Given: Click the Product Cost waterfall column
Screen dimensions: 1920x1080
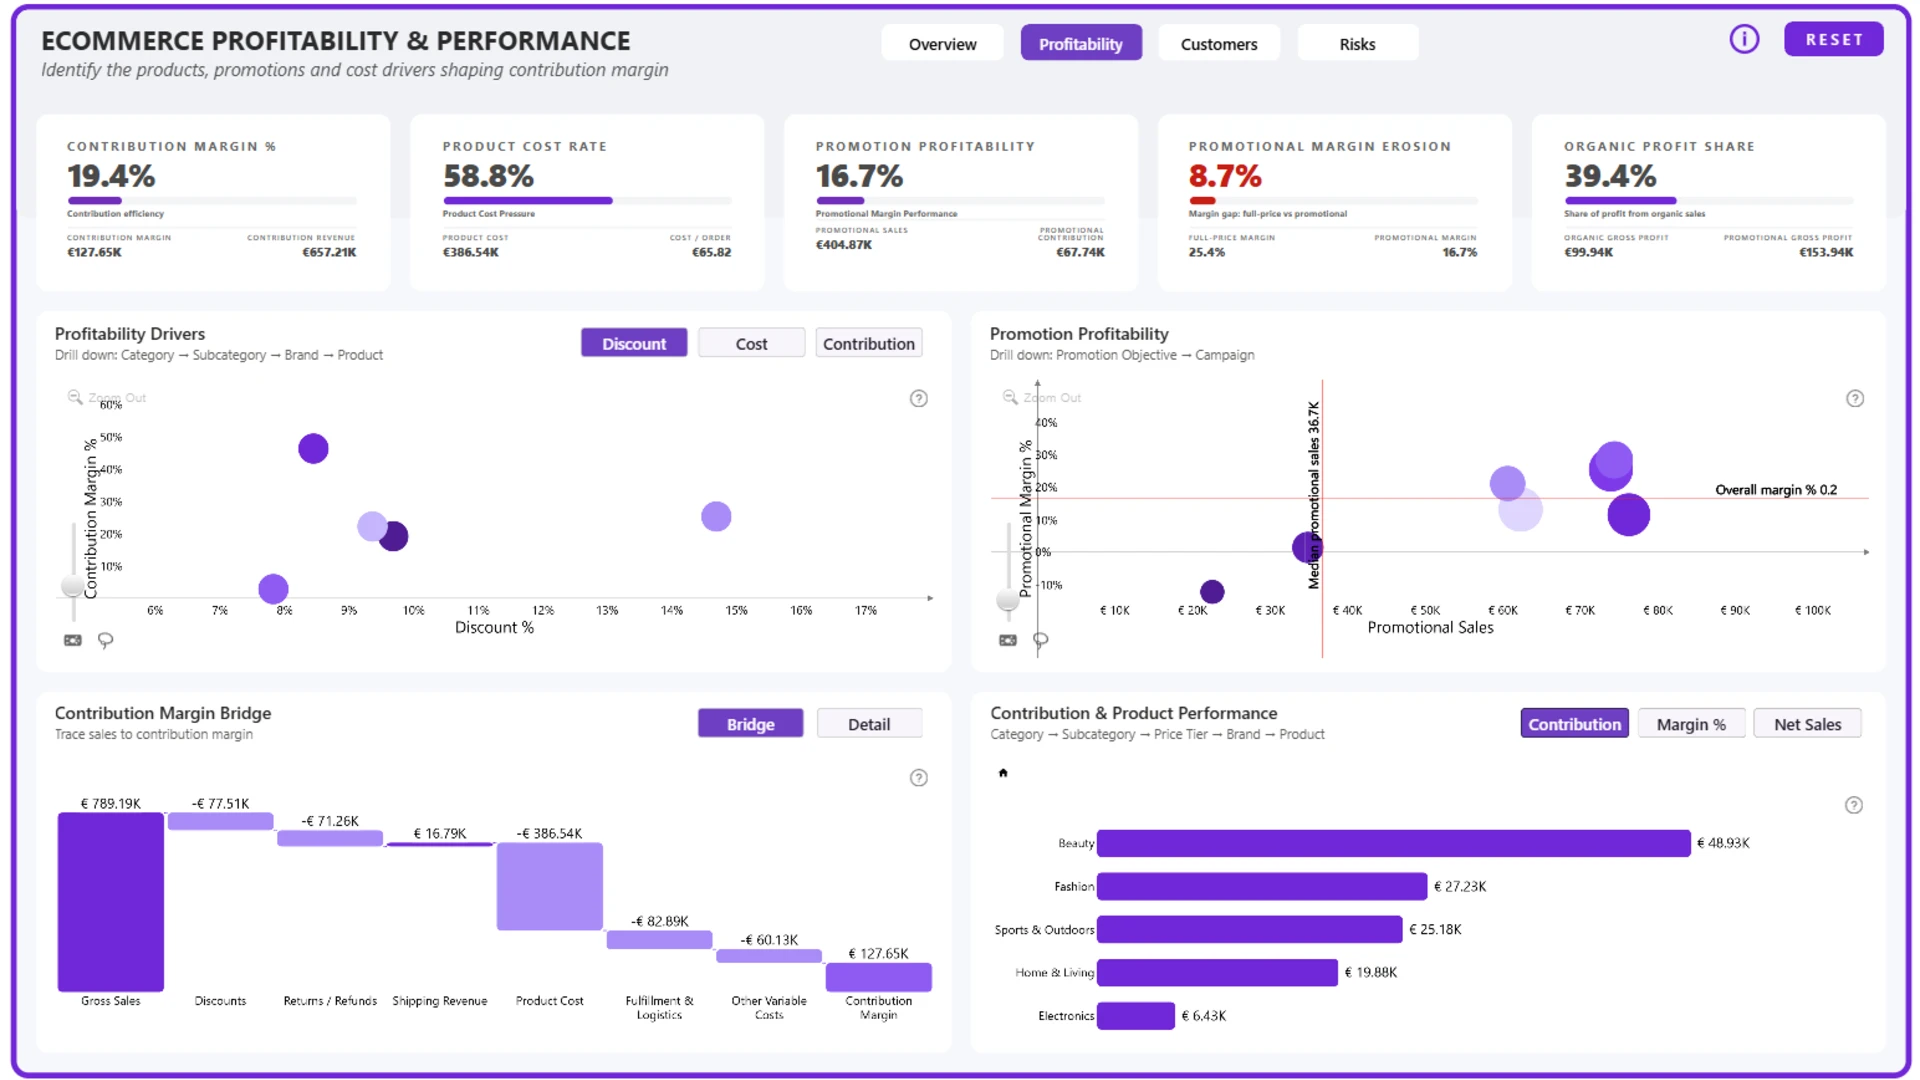Looking at the screenshot, I should coord(550,887).
